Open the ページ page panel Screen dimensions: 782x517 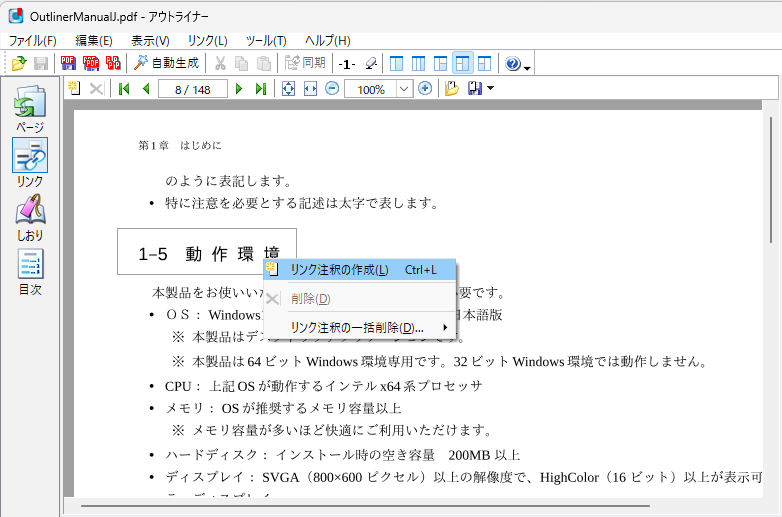30,110
